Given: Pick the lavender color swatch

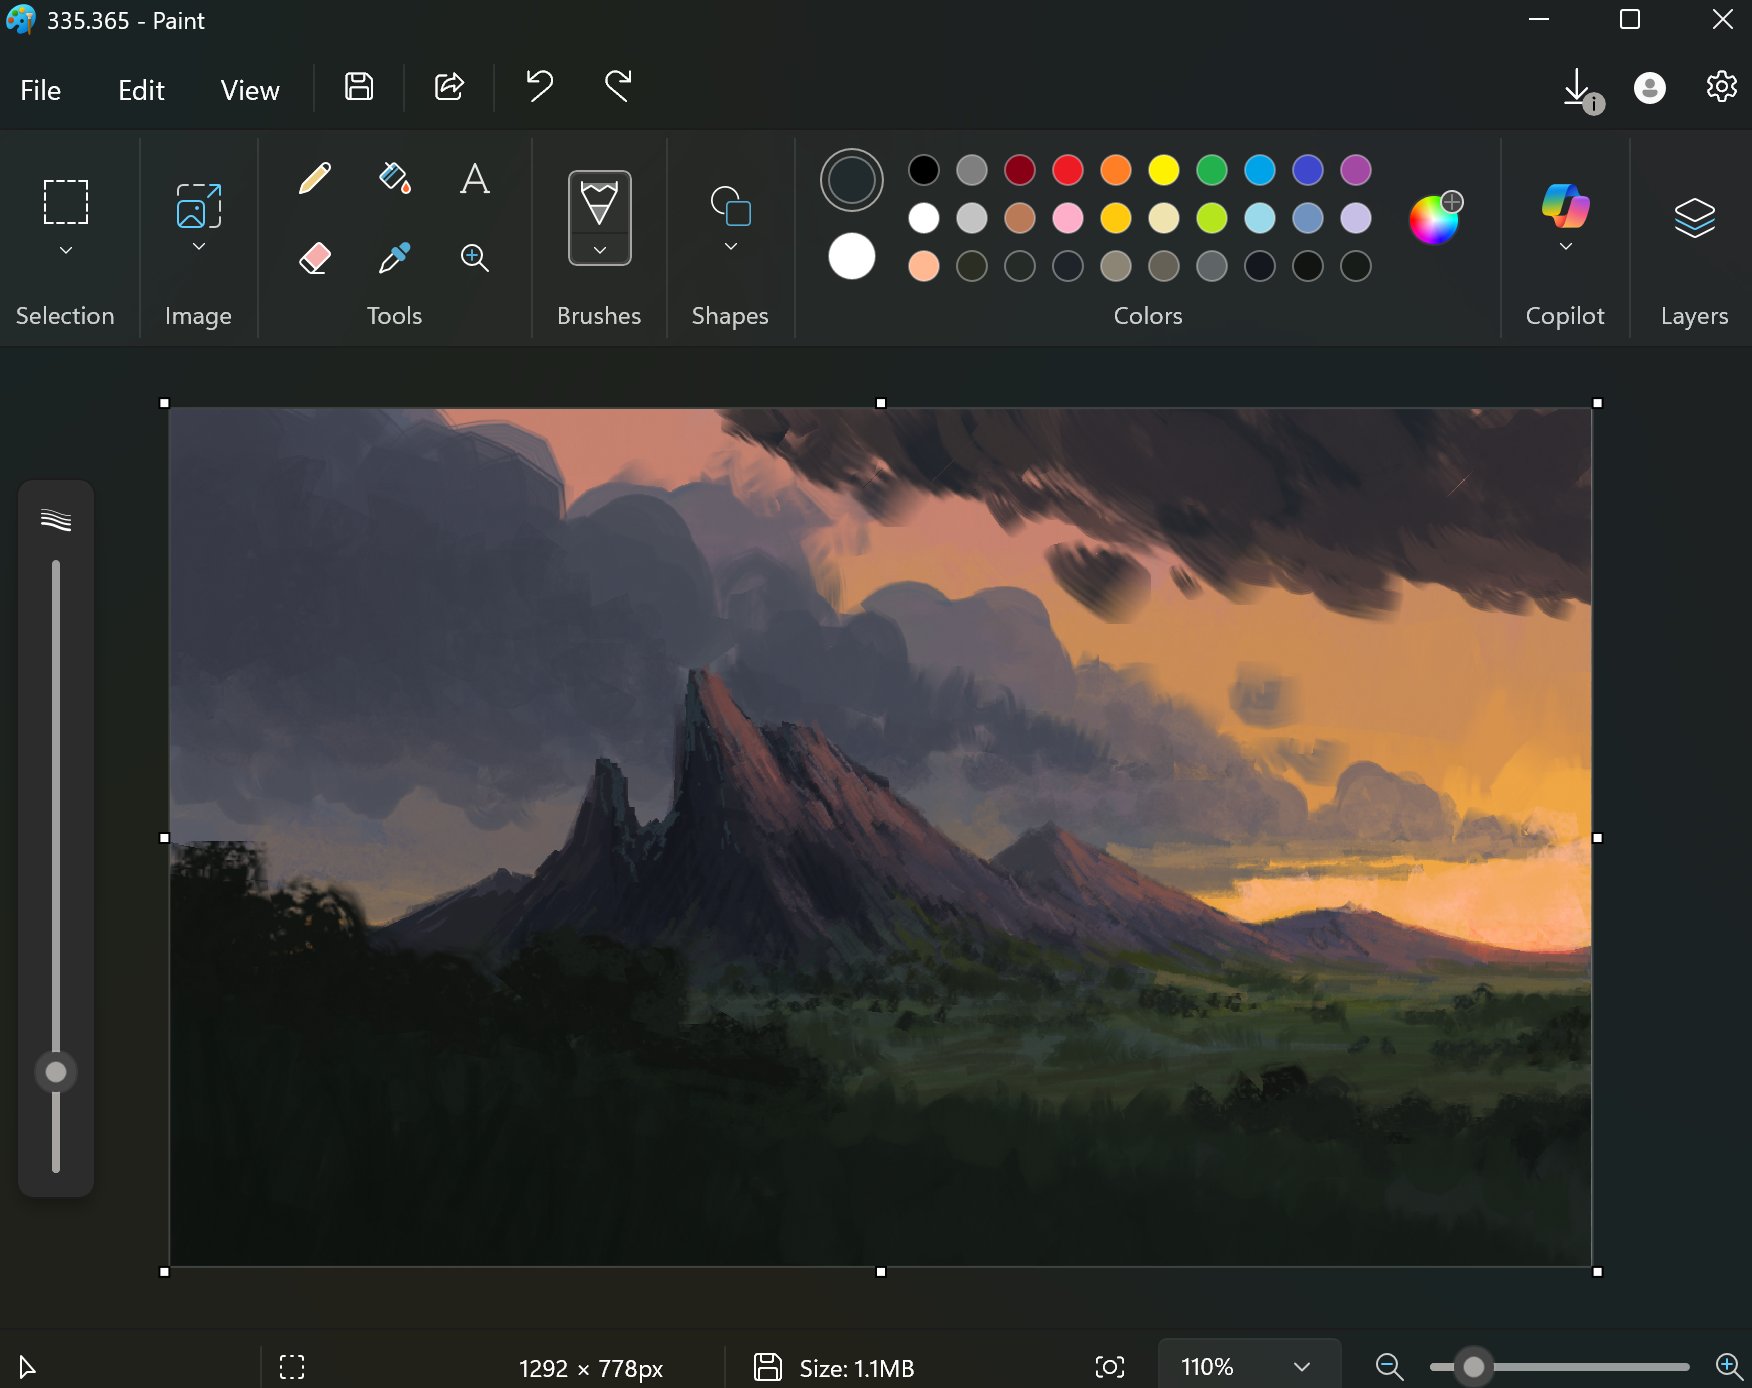Looking at the screenshot, I should click(1356, 218).
